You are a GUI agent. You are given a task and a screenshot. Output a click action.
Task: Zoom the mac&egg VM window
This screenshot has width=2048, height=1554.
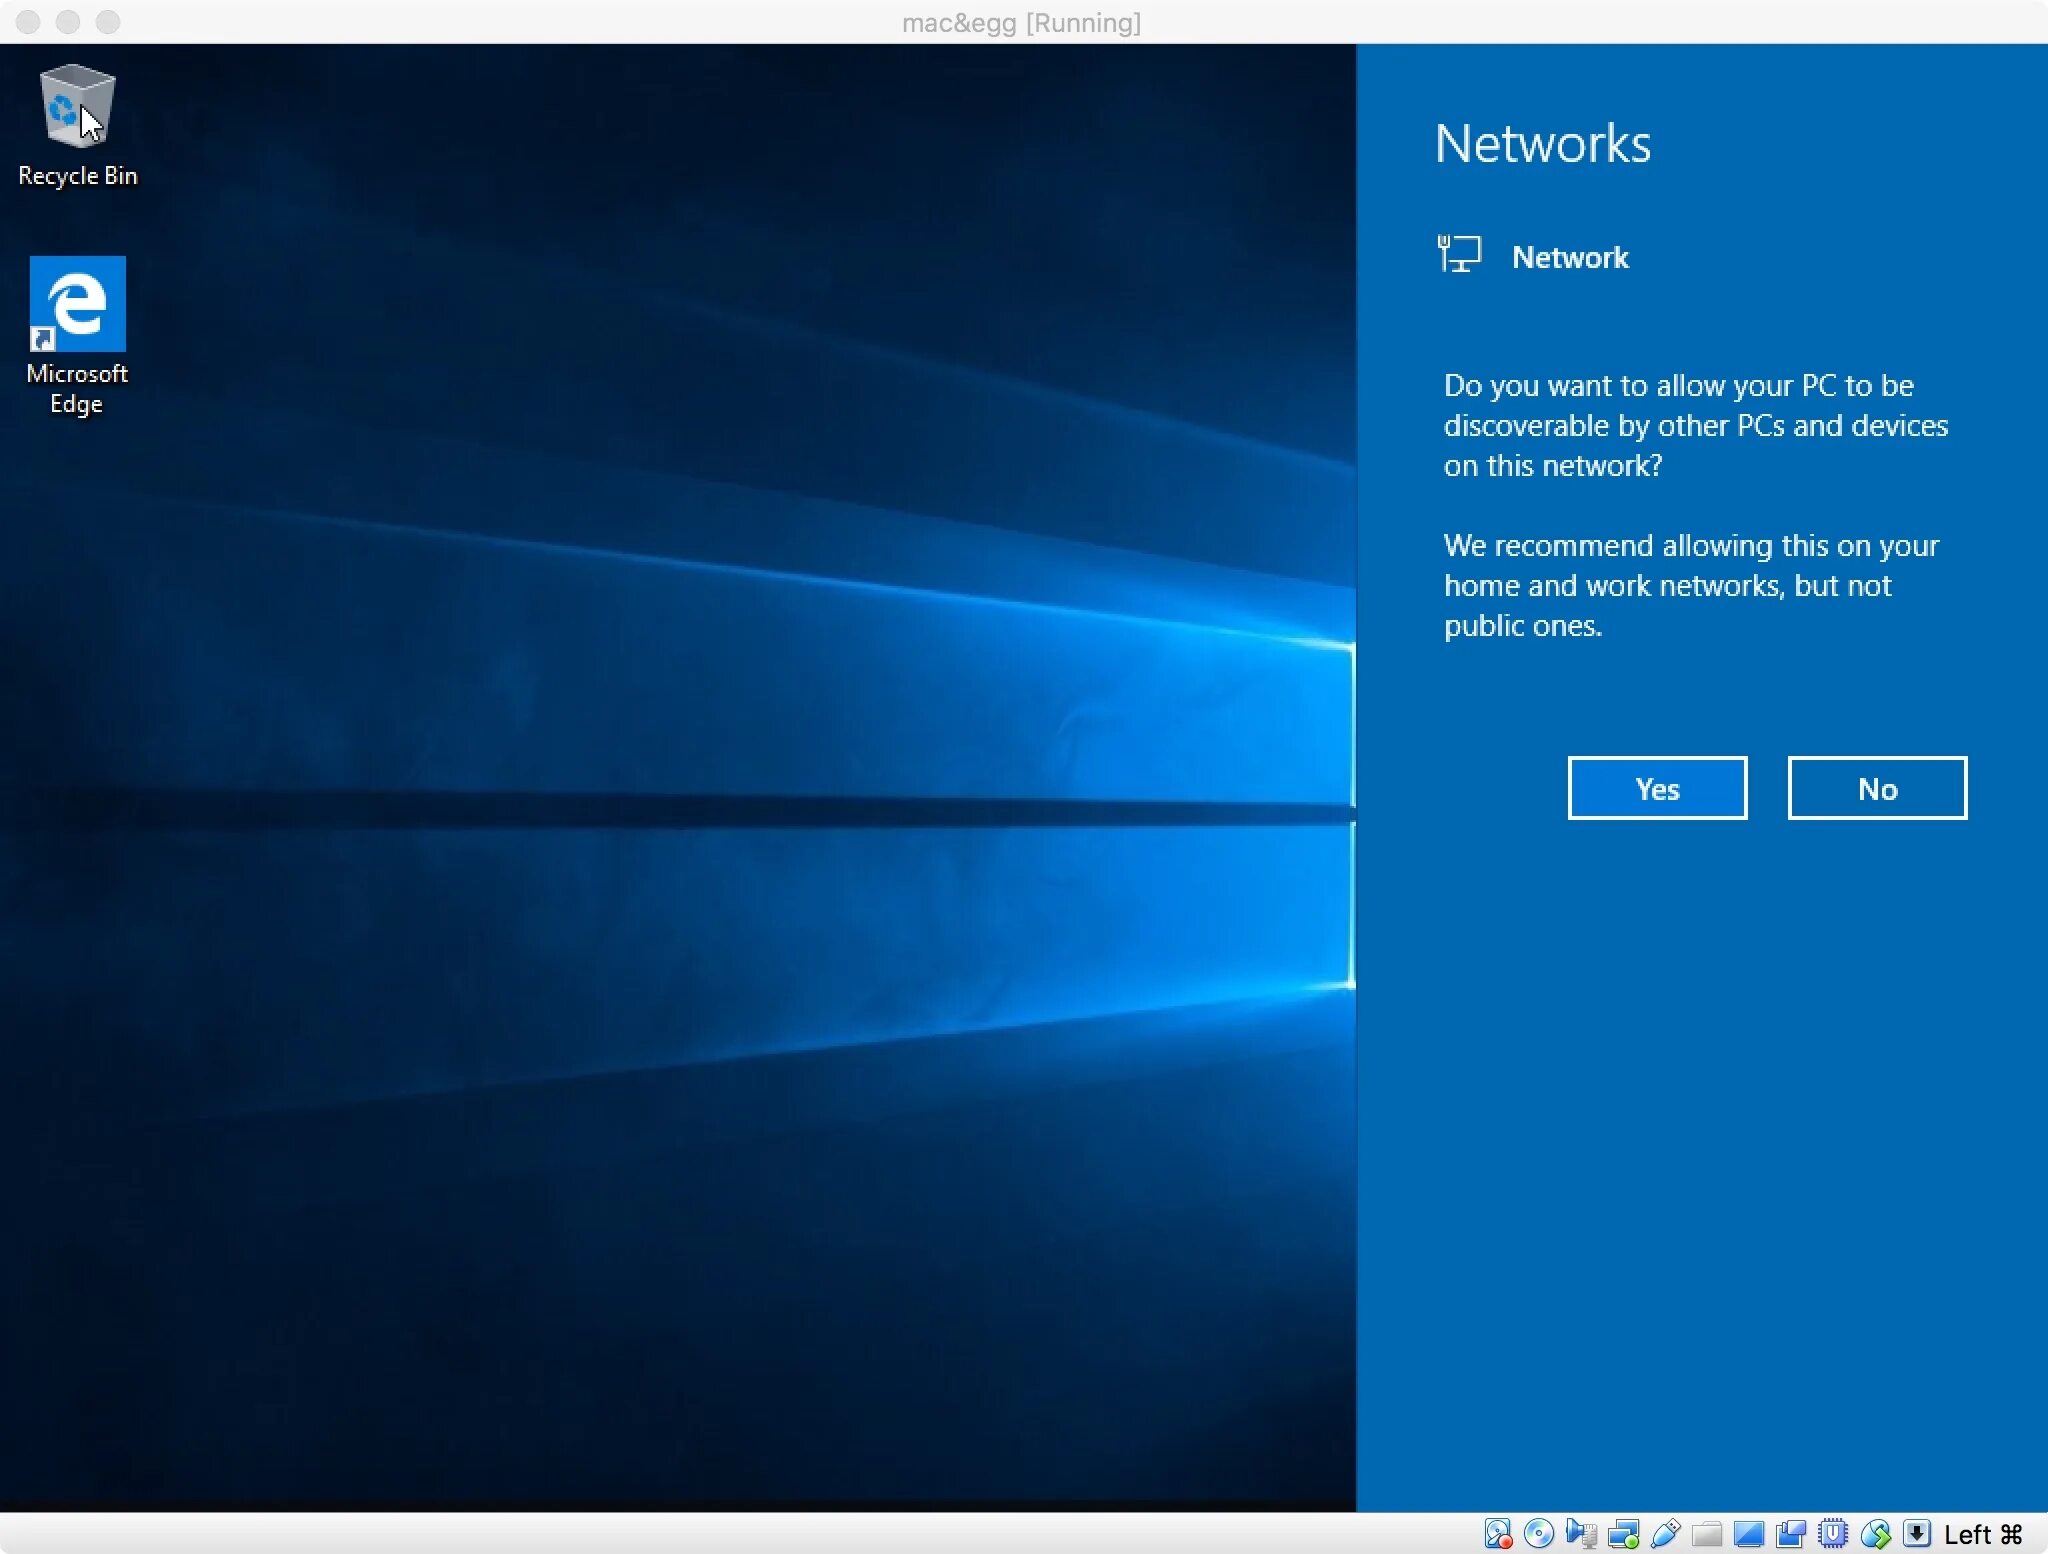(108, 21)
